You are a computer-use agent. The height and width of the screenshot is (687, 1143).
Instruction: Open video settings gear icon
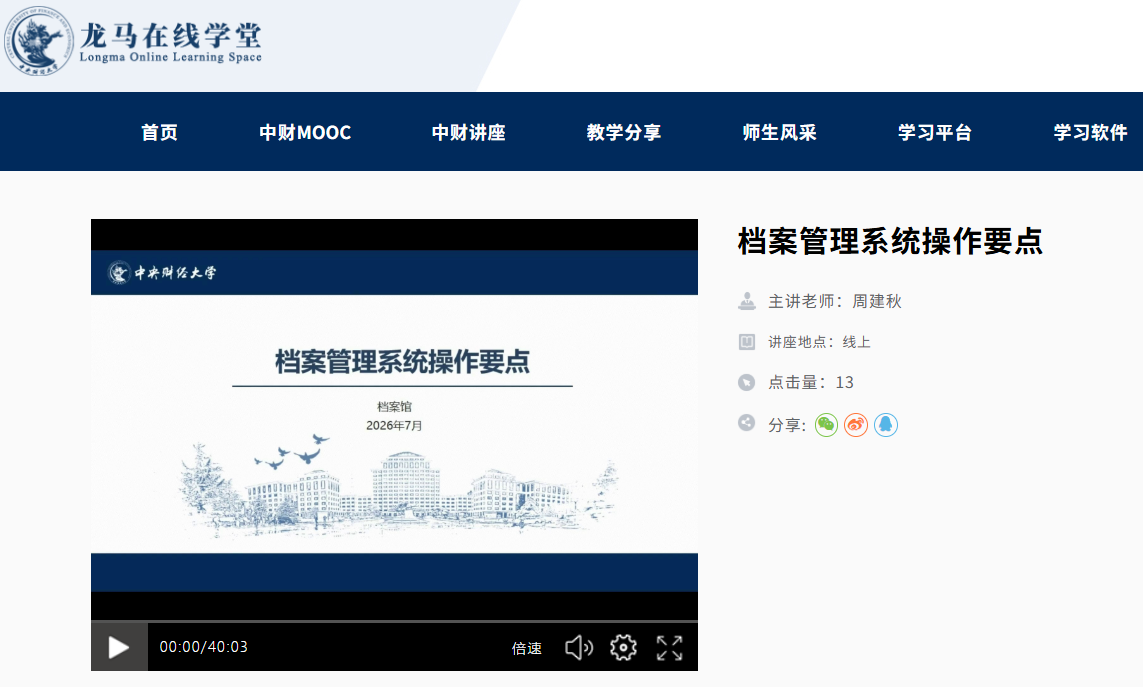click(x=623, y=647)
